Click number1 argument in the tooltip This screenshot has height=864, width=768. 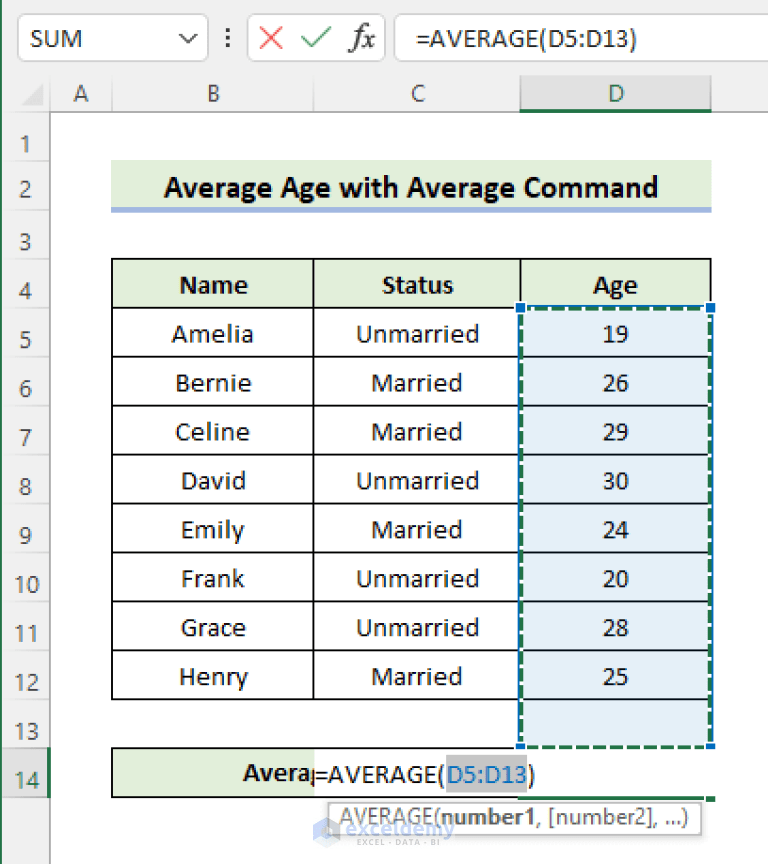[x=488, y=817]
